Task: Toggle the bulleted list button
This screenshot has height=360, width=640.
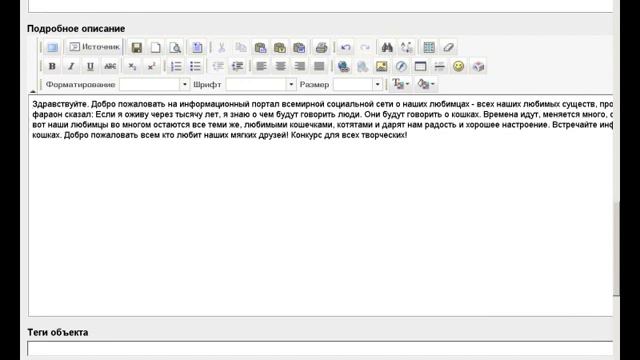Action: 195,66
